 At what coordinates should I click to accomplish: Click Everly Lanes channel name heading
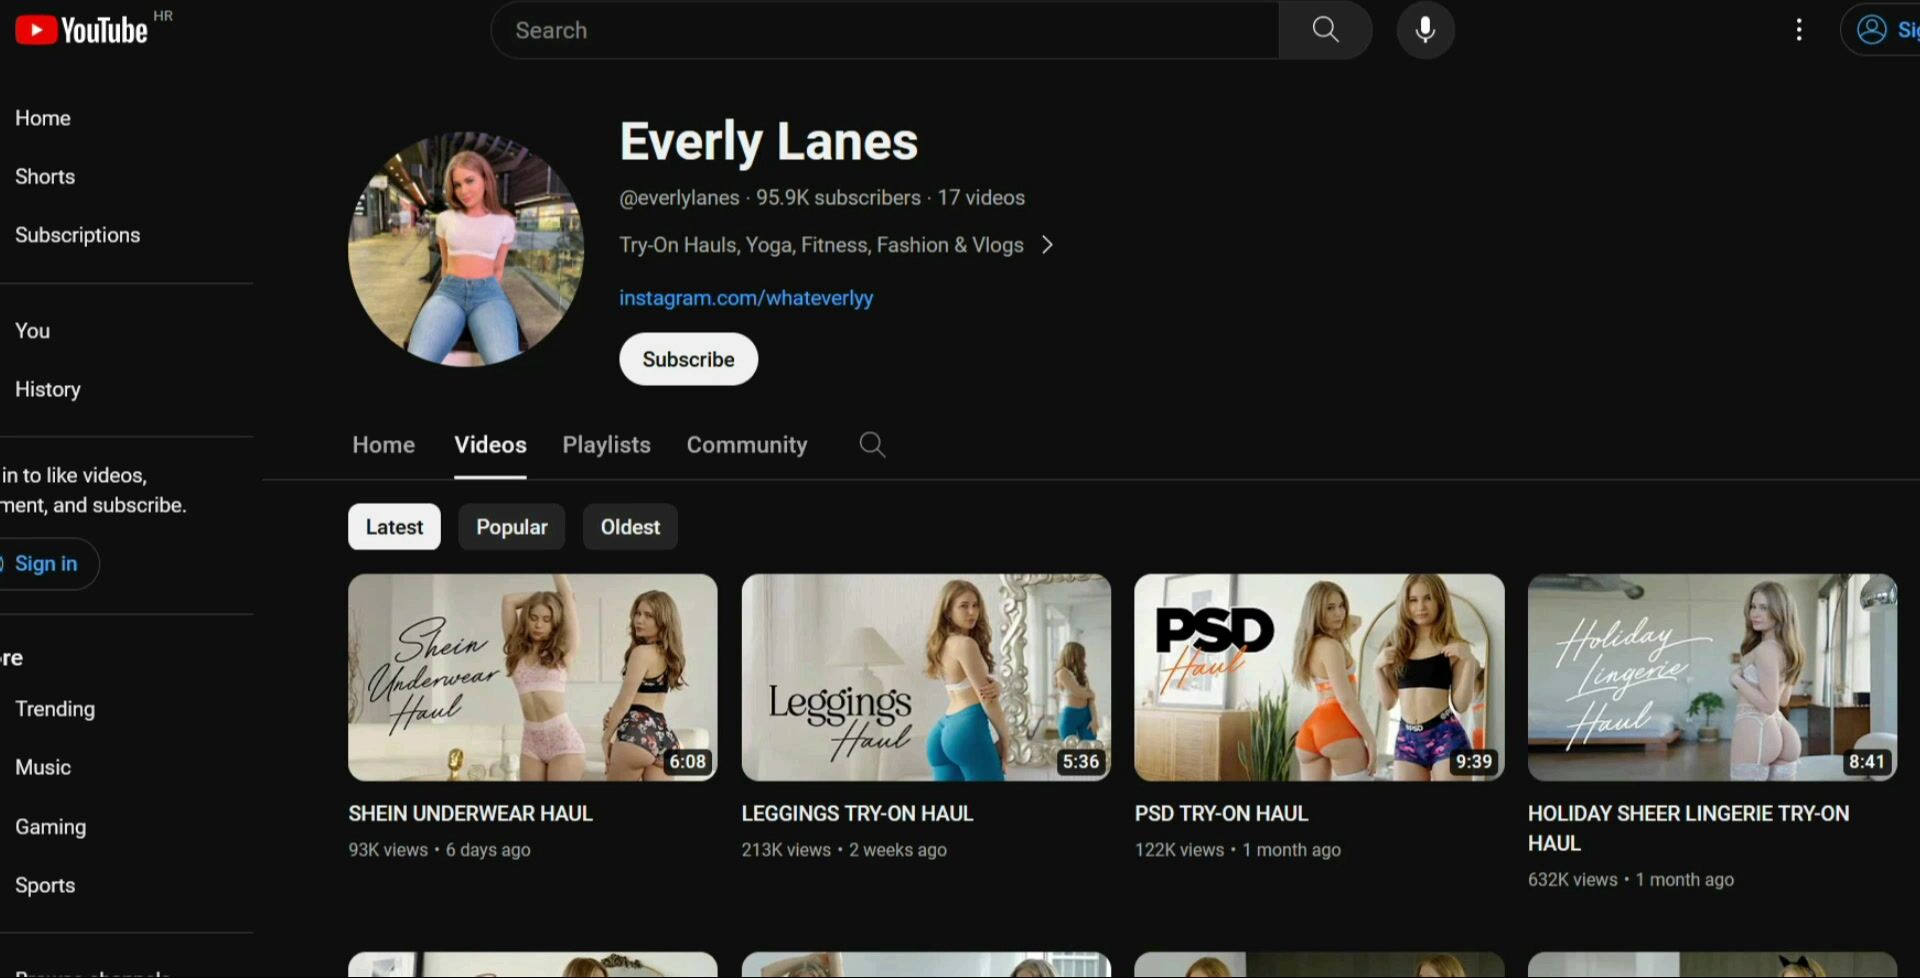tap(768, 141)
